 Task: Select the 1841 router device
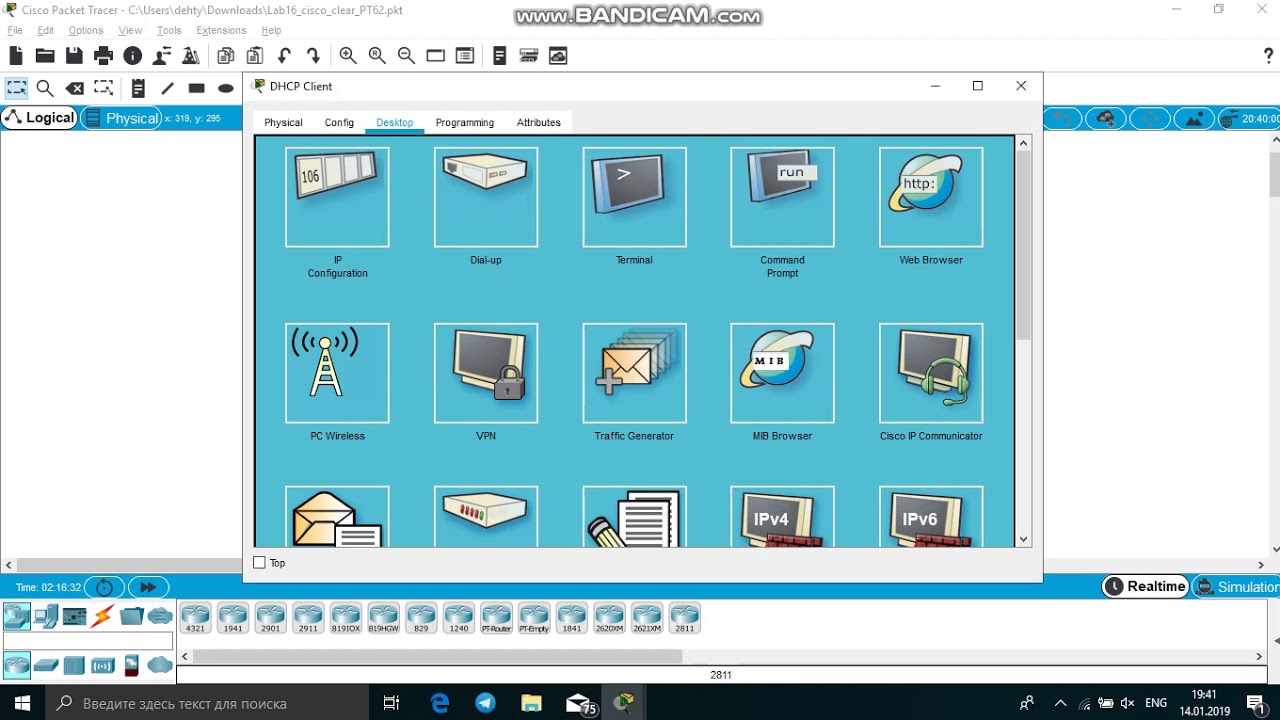[x=571, y=618]
